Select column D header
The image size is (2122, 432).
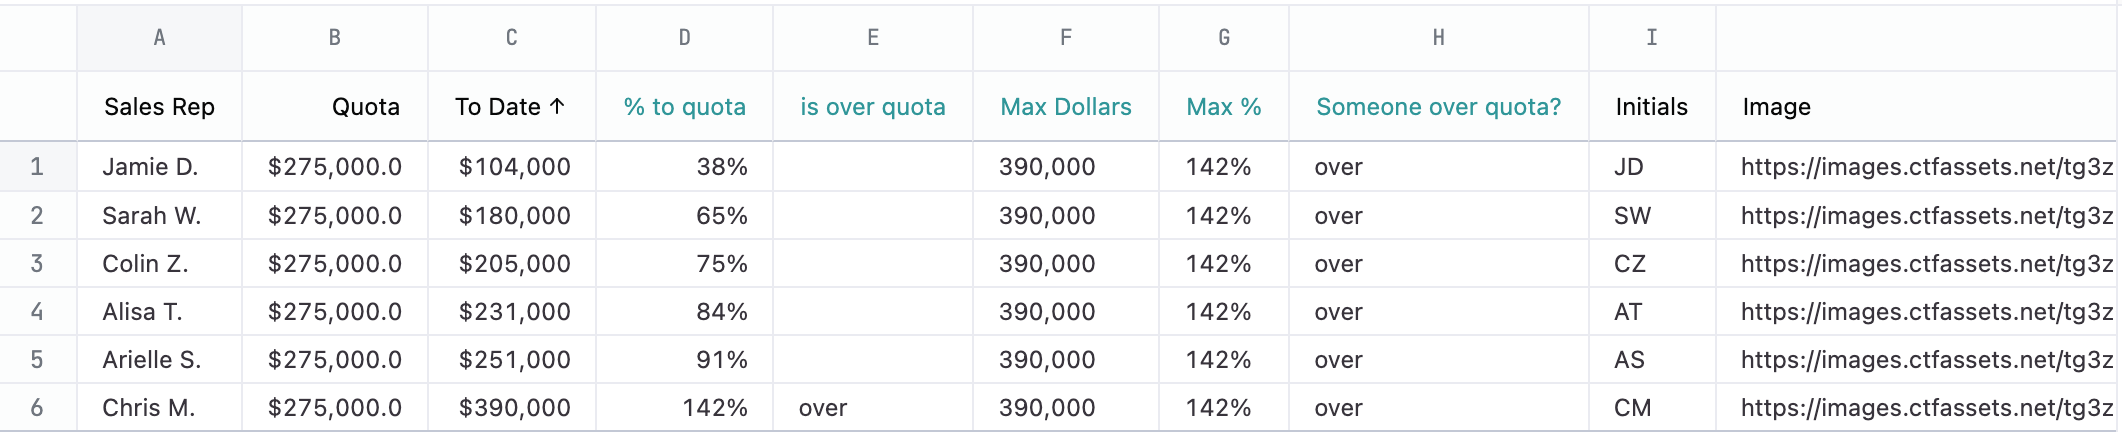[684, 38]
